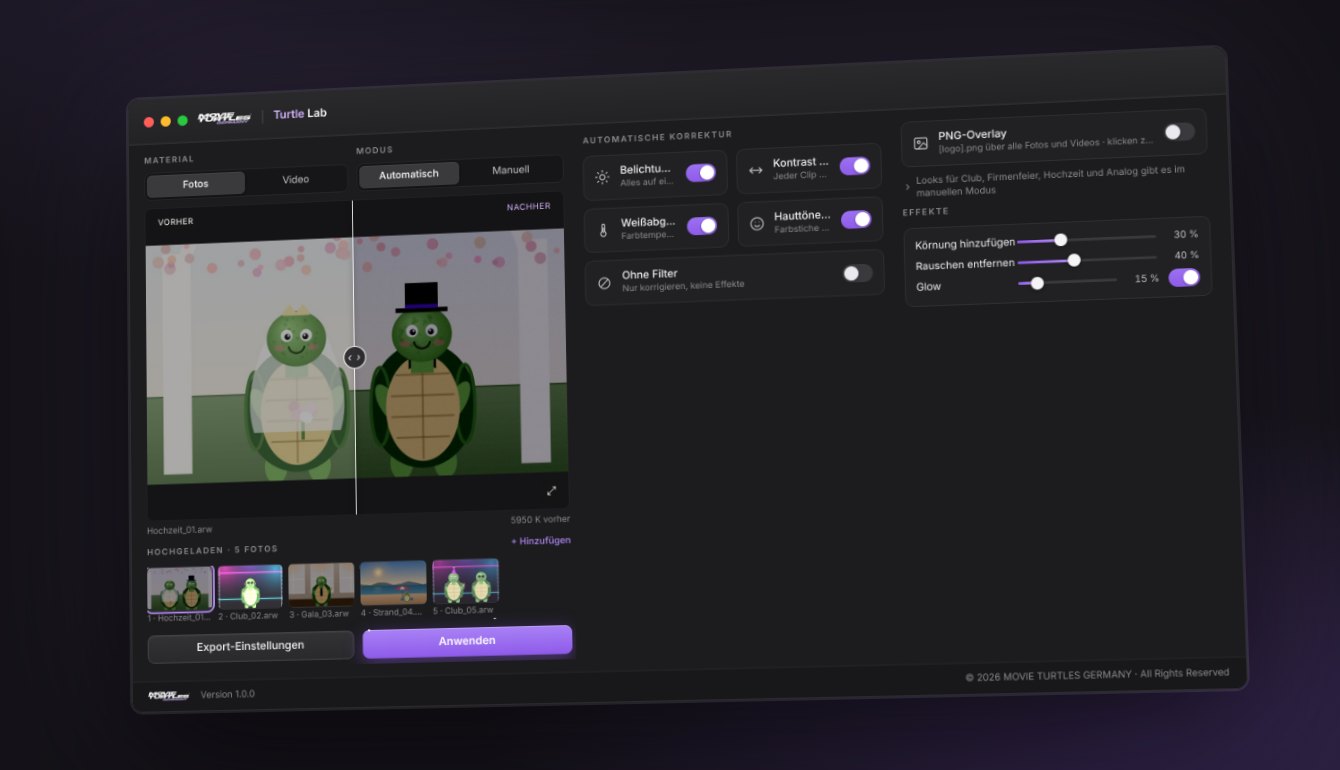Disable the Belichtung toggle
This screenshot has width=1340, height=770.
[701, 172]
